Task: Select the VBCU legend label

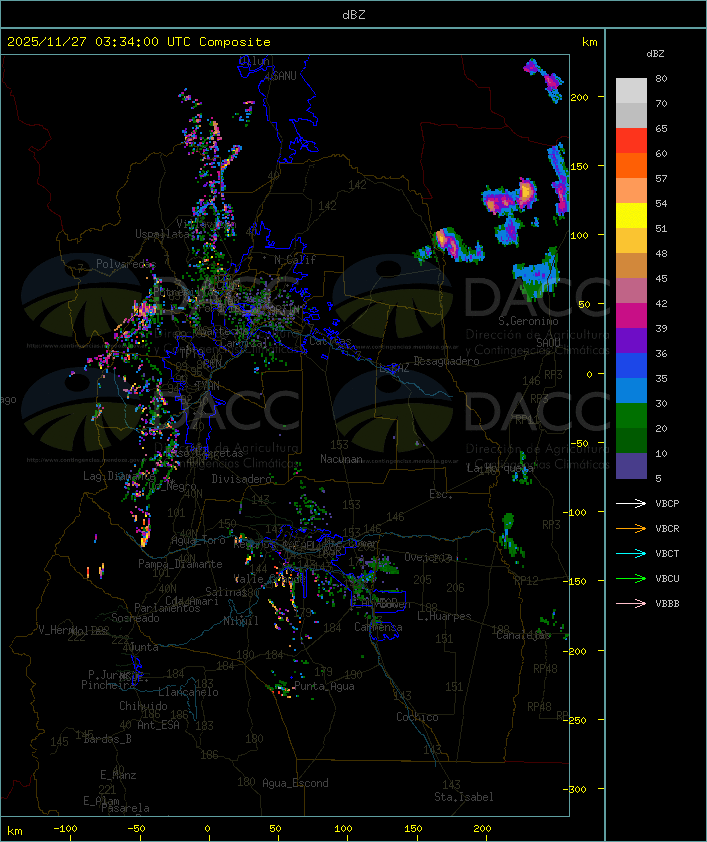Action: [667, 579]
